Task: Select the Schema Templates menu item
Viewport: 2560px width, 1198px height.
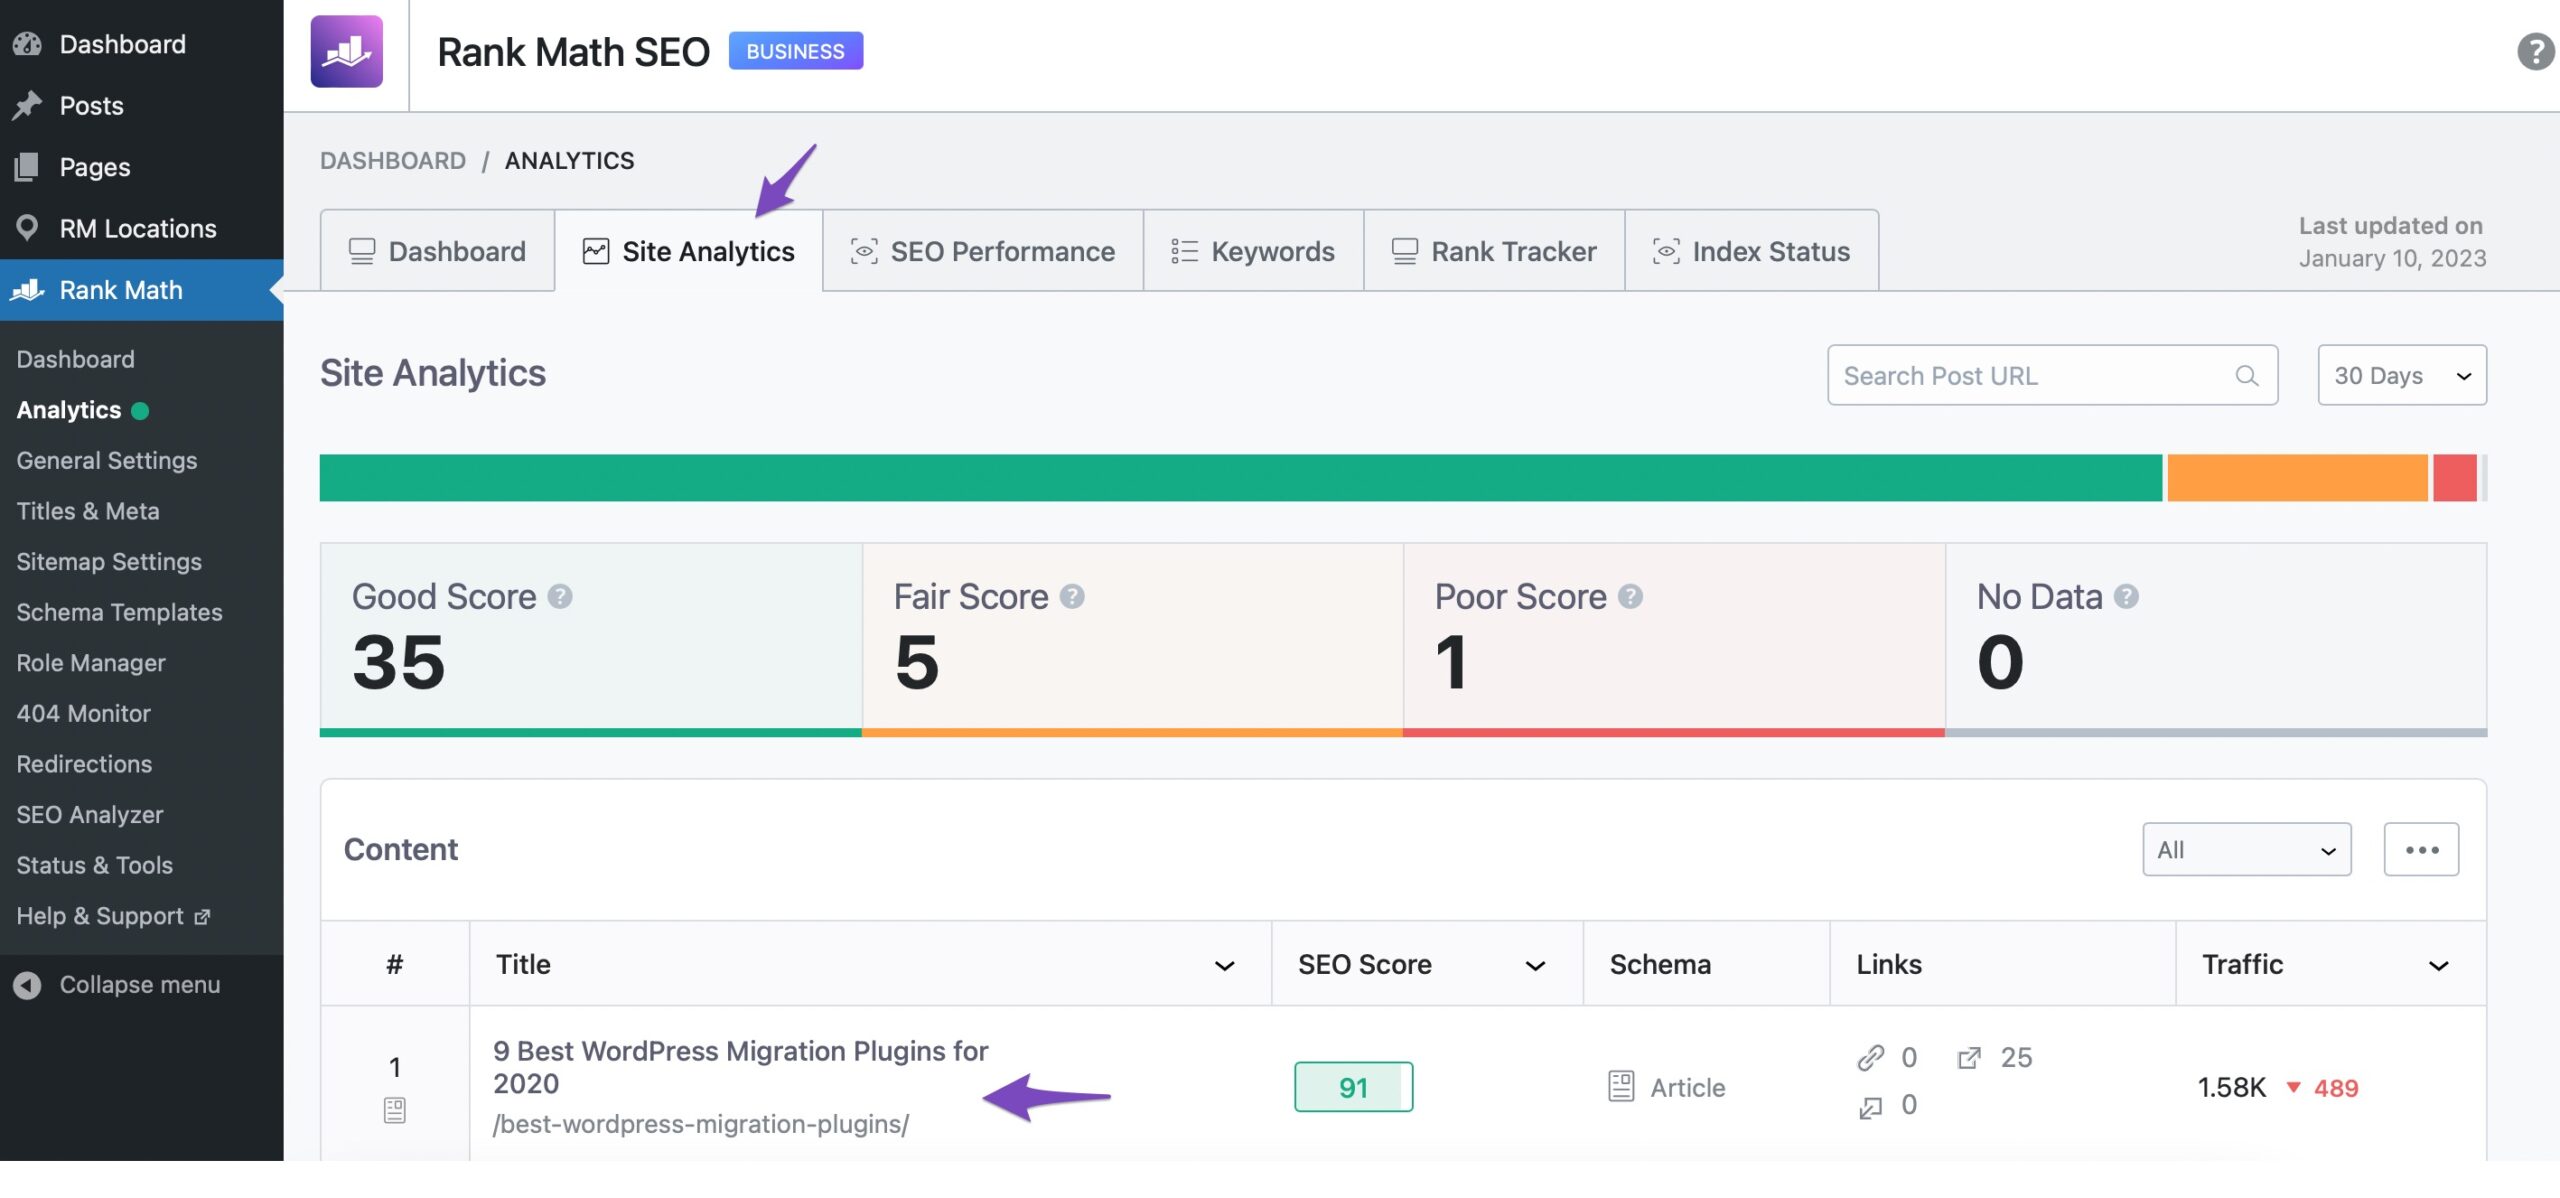Action: coord(119,610)
